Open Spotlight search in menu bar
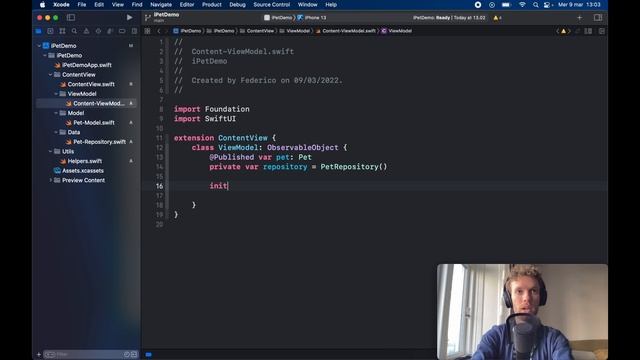This screenshot has width=640, height=360. pos(535,5)
